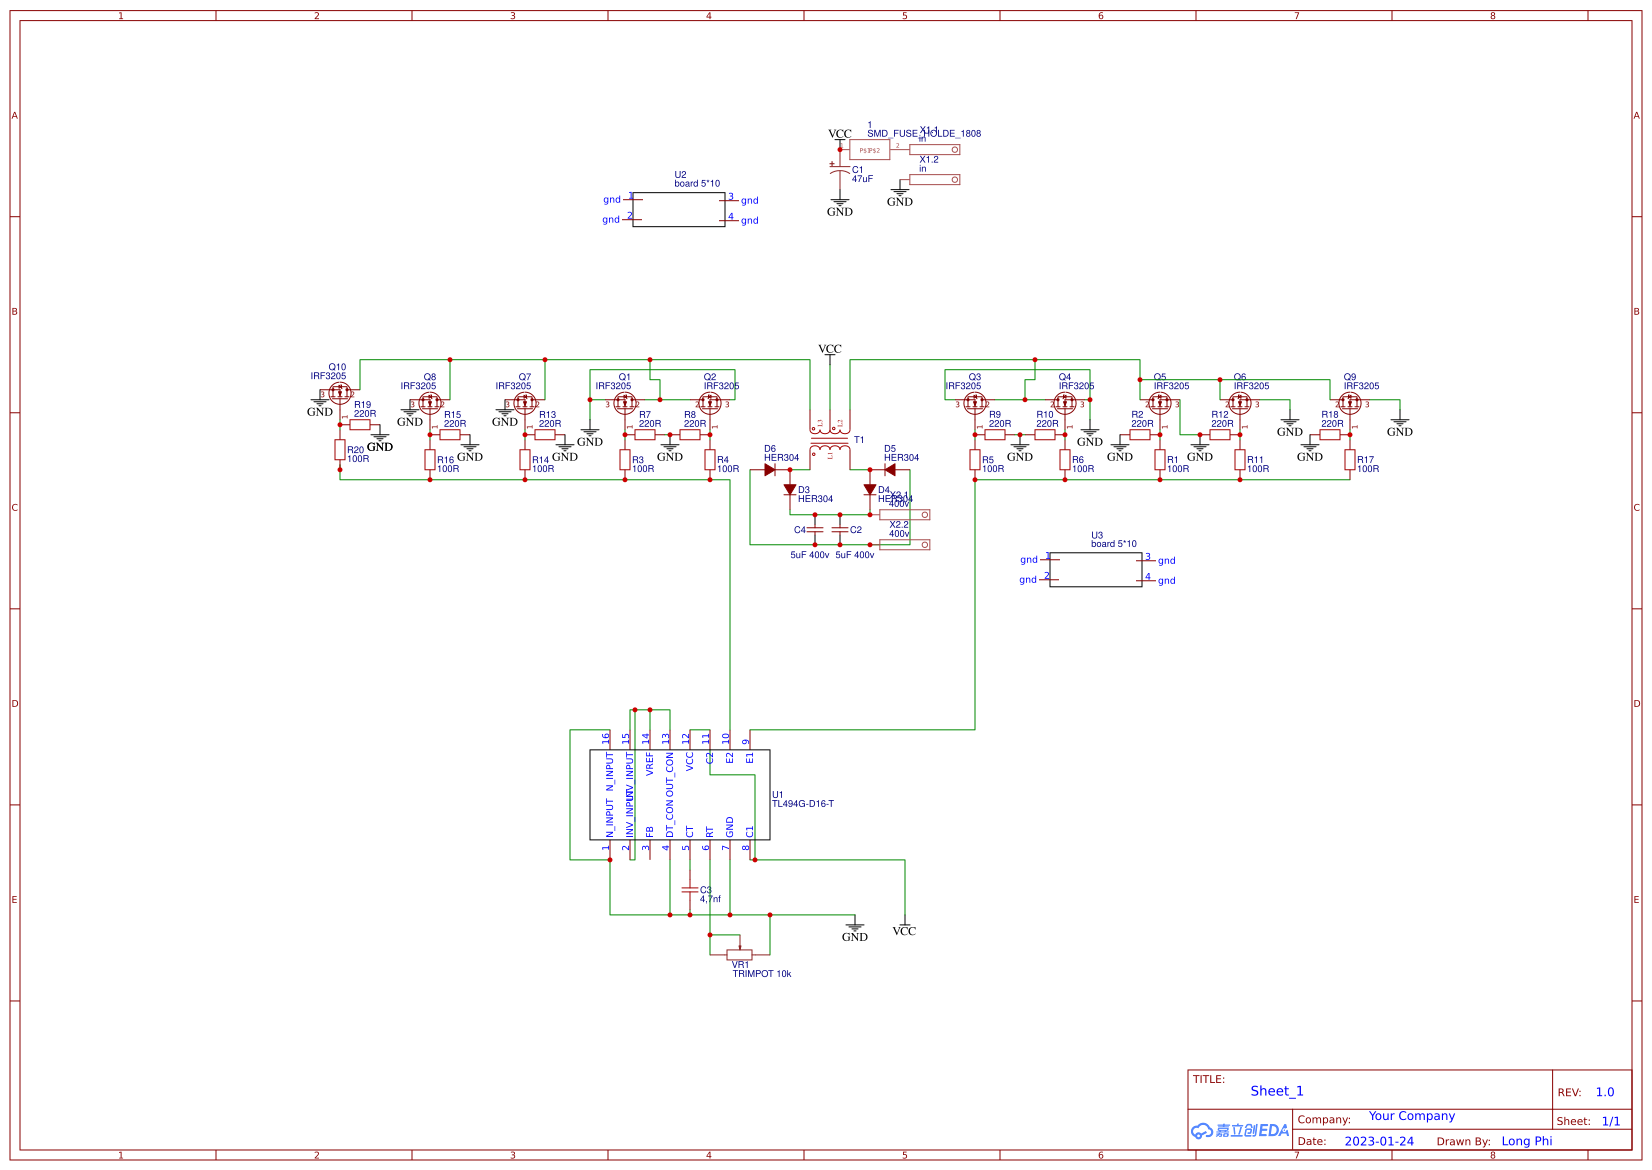
Task: Select diode D3 HER304 symbol
Action: pyautogui.click(x=789, y=491)
